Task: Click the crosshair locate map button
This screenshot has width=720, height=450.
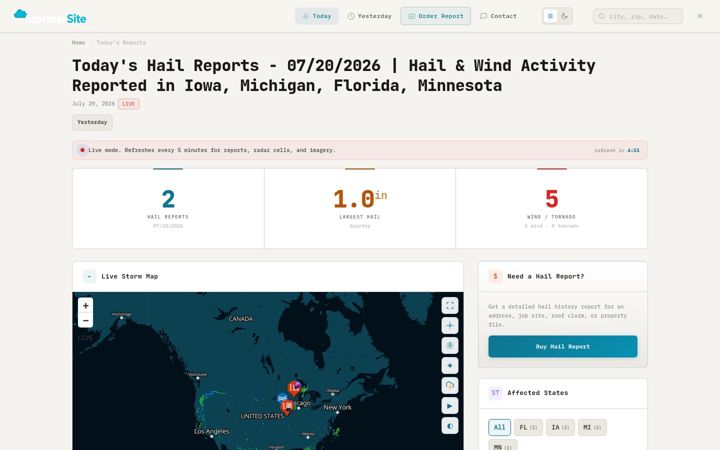Action: coord(450,326)
